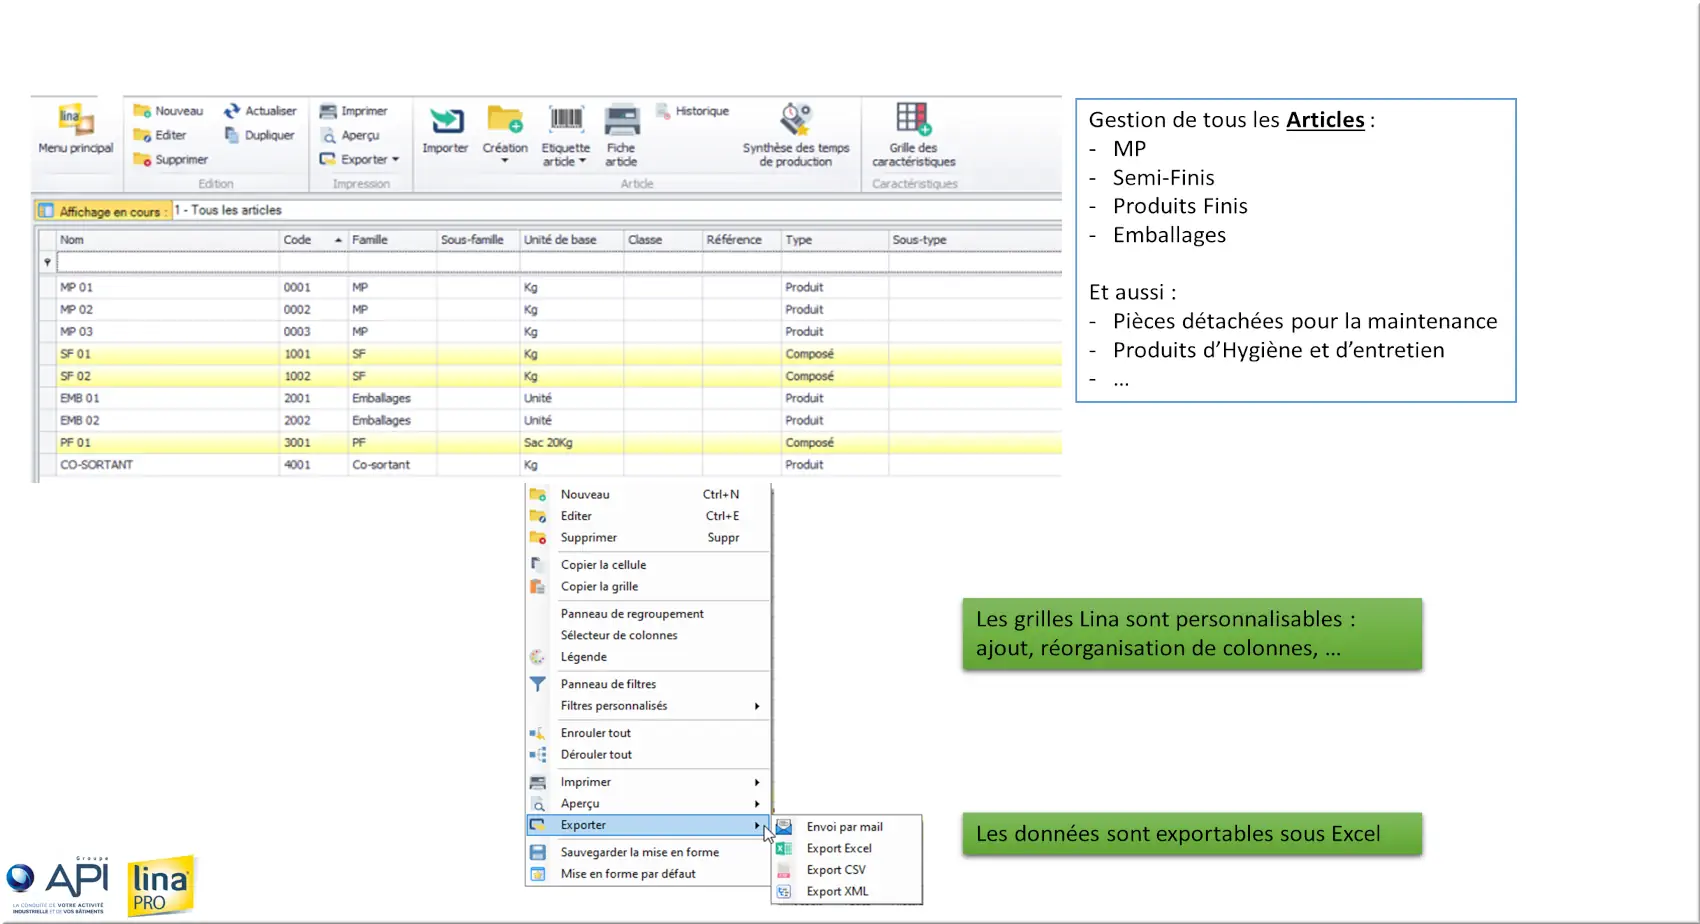Choose Supprimer in the context menu
The image size is (1700, 924).
[648, 538]
